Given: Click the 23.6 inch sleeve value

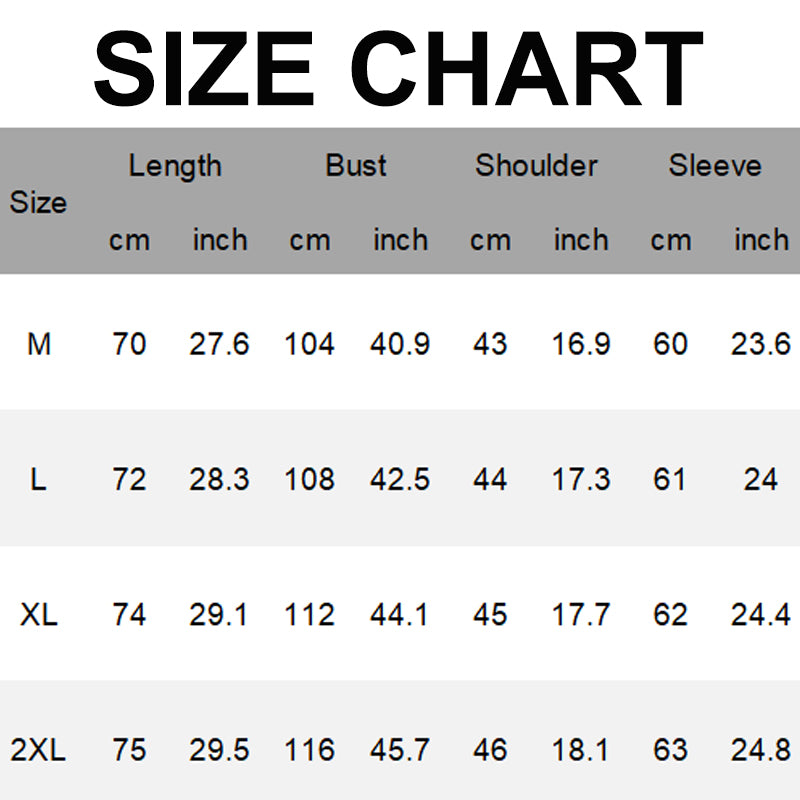Looking at the screenshot, I should 761,345.
